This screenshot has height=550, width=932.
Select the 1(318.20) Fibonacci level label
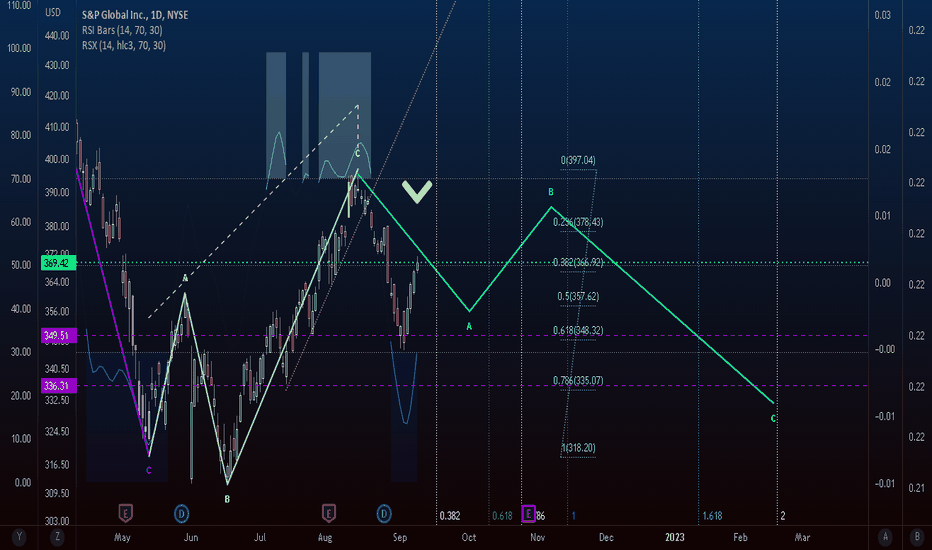tap(578, 448)
